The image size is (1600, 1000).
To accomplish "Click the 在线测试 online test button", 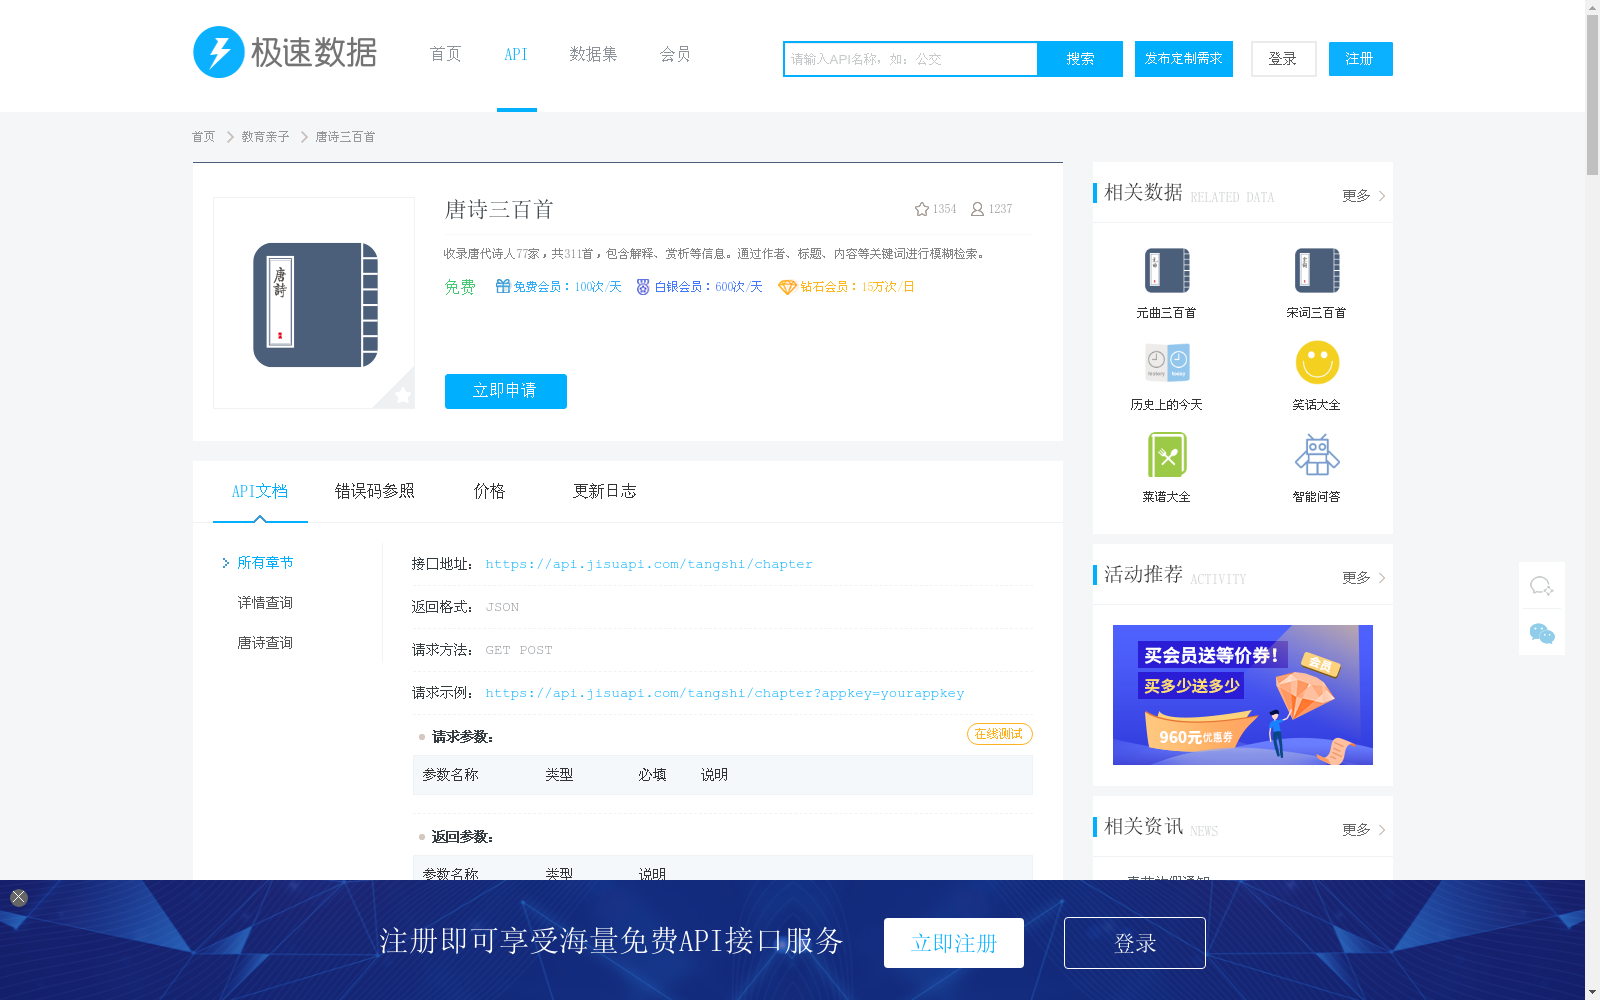I will 999,733.
